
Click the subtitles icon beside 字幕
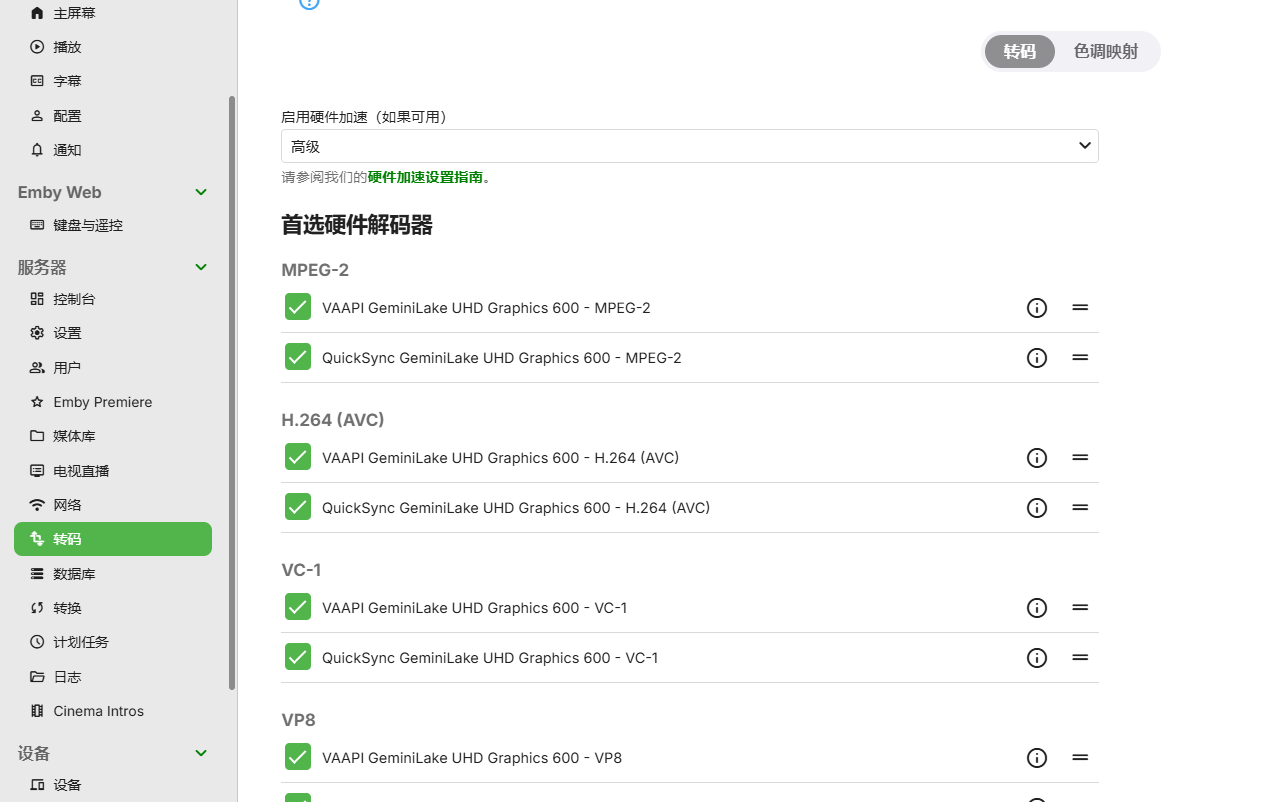click(37, 81)
